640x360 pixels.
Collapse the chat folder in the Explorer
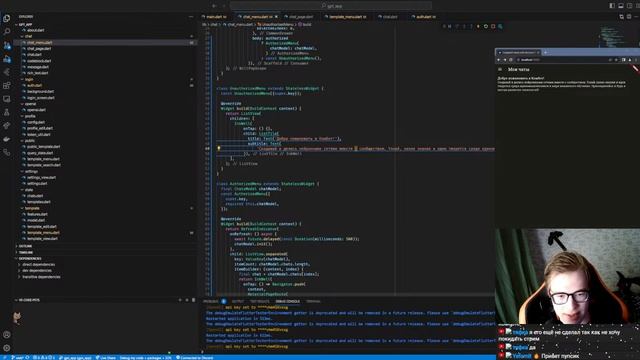tap(29, 36)
